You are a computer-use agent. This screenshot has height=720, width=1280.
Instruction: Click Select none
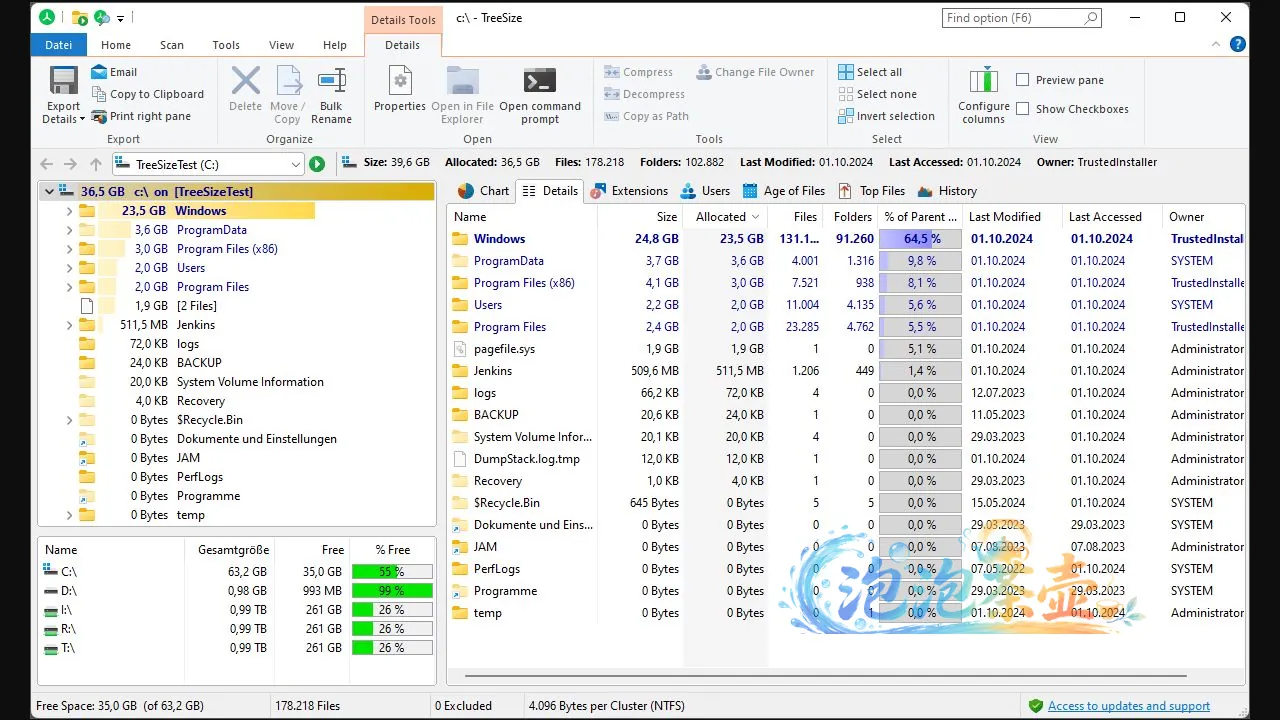(x=877, y=94)
